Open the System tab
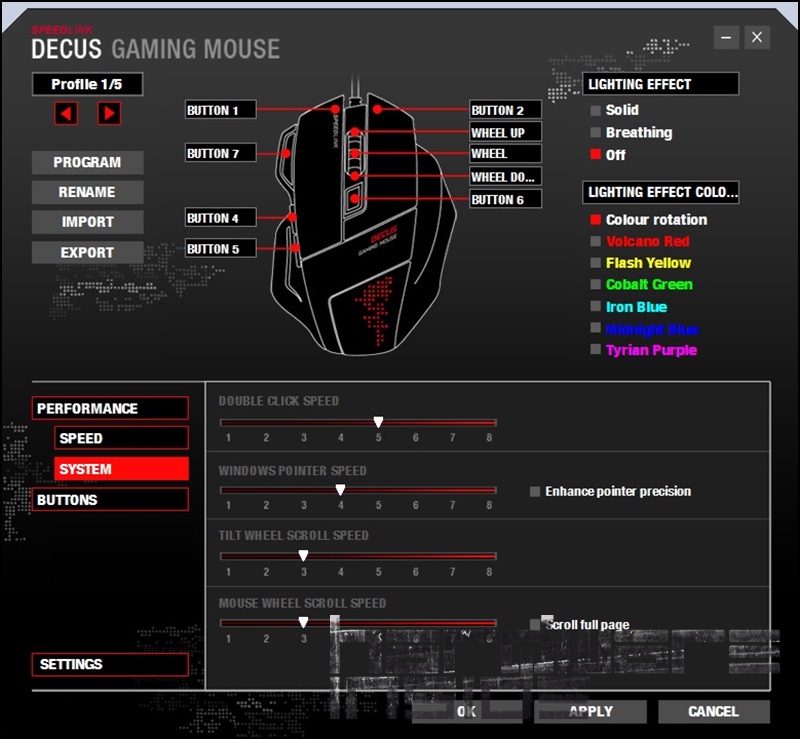 pos(121,469)
